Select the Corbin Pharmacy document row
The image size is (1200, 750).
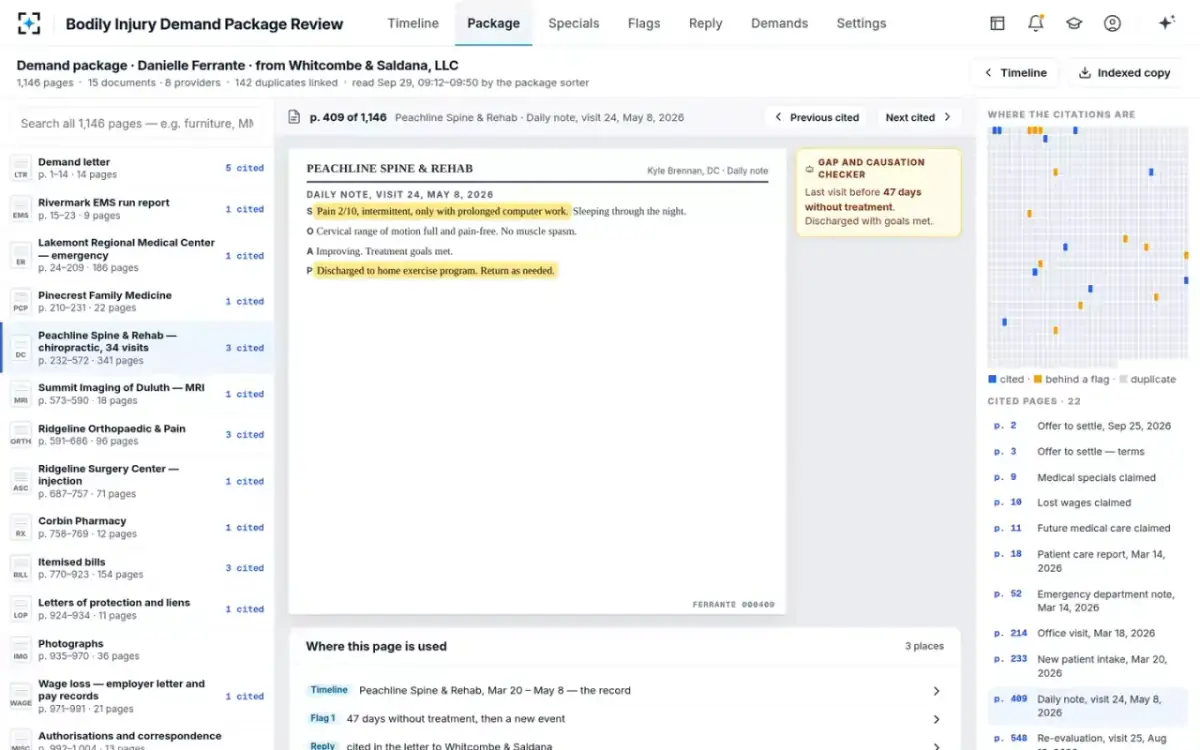click(137, 527)
